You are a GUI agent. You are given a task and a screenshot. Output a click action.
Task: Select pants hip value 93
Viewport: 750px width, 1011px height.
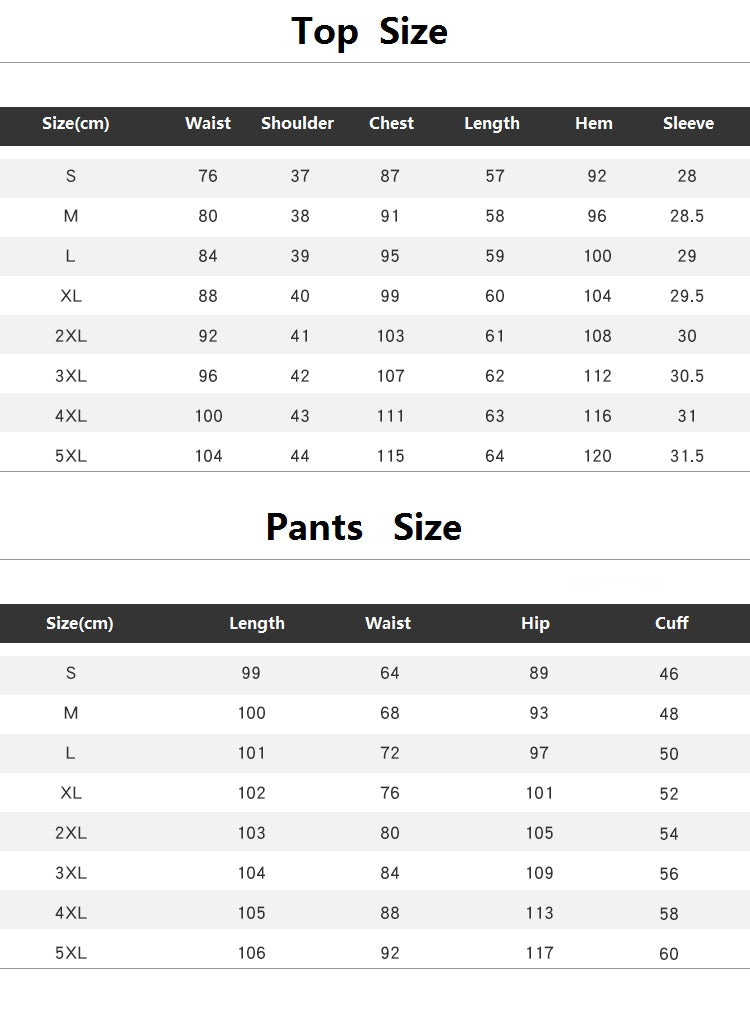[539, 713]
